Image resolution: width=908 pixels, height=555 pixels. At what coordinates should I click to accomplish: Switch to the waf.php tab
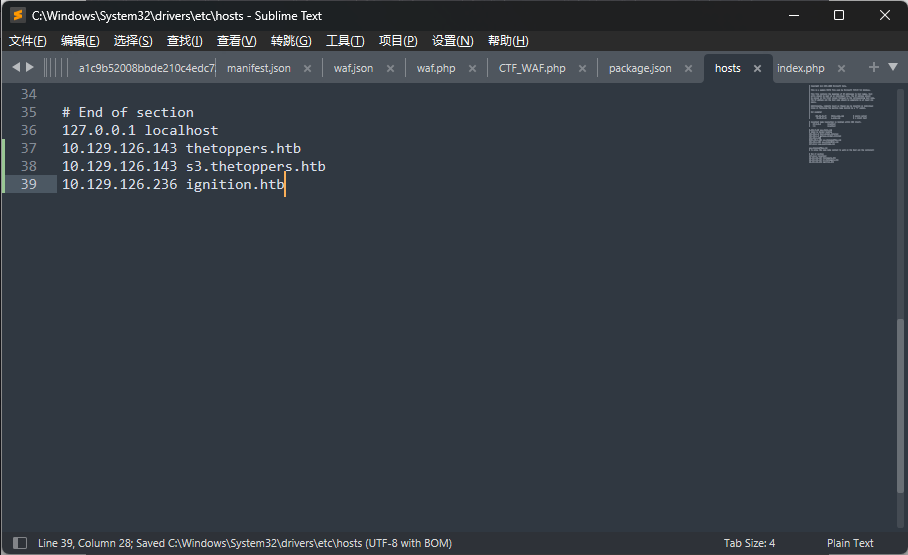[x=435, y=68]
